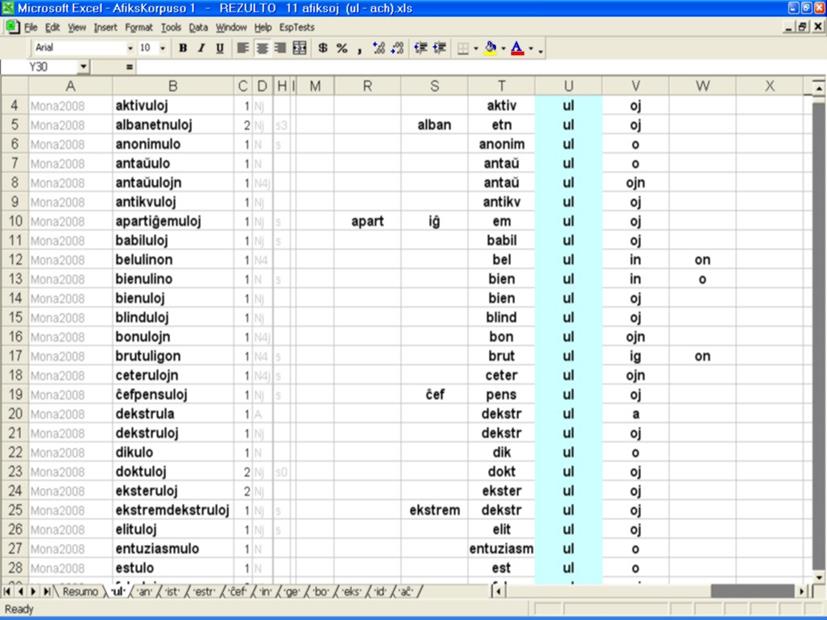Open toolbar options overflow arrow
This screenshot has width=827, height=620.
(541, 50)
